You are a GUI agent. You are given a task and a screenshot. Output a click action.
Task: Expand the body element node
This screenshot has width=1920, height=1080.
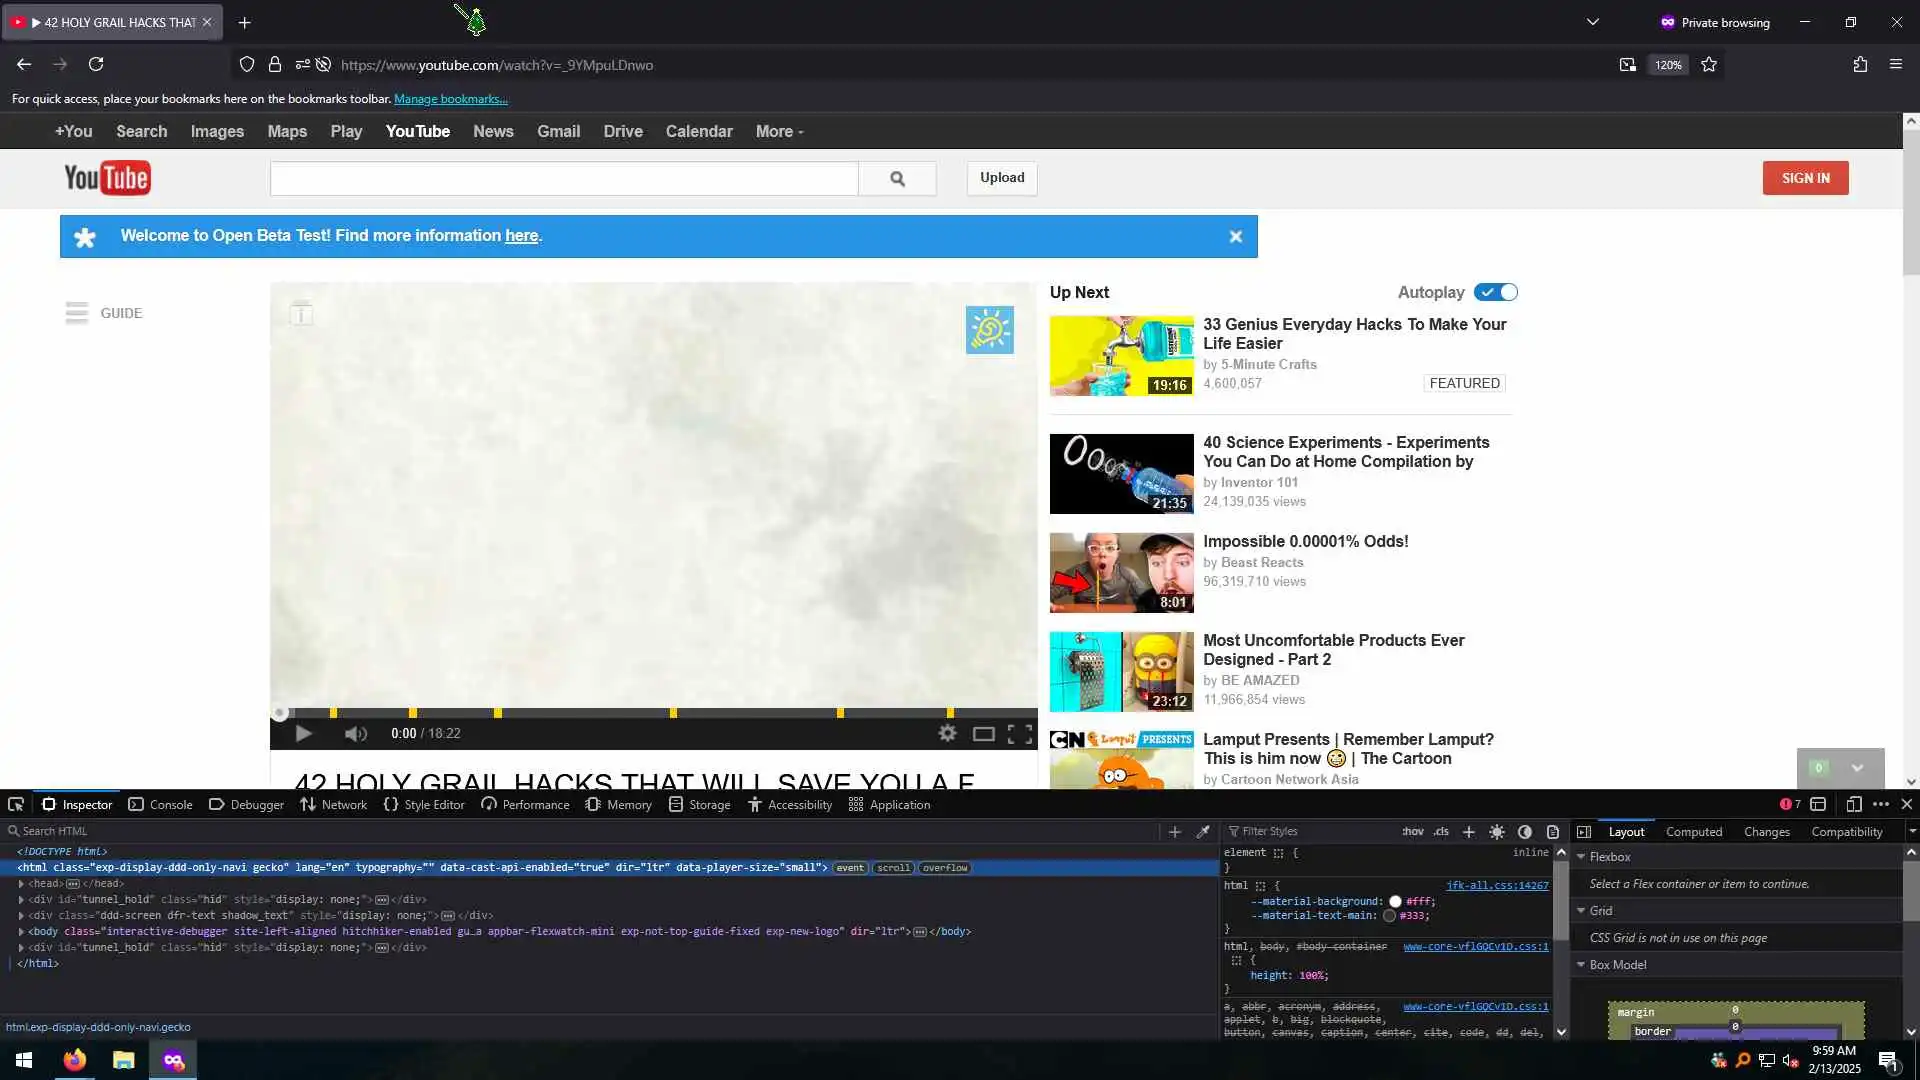(21, 931)
